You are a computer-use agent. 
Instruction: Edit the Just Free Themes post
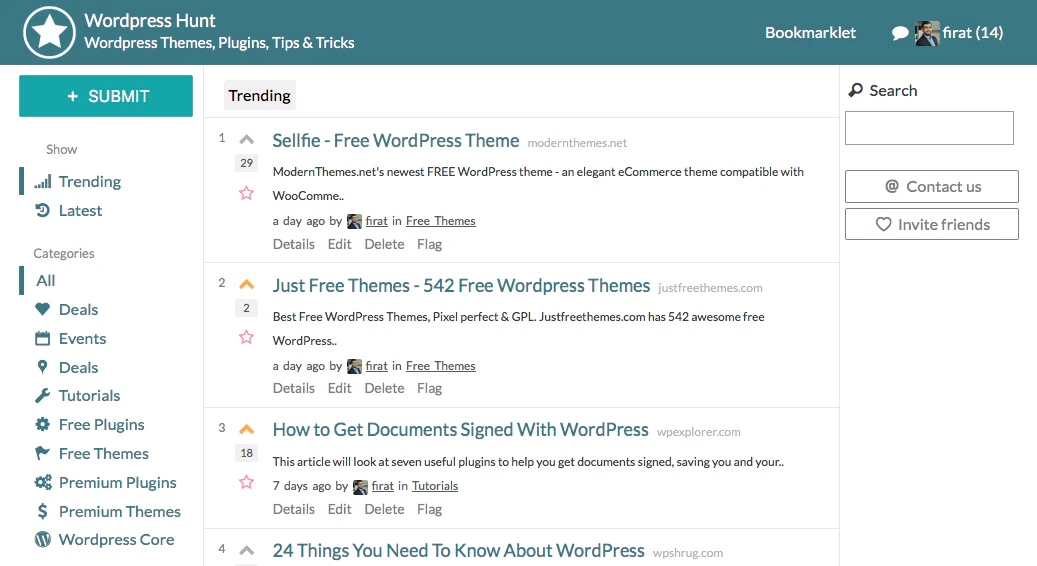tap(339, 388)
